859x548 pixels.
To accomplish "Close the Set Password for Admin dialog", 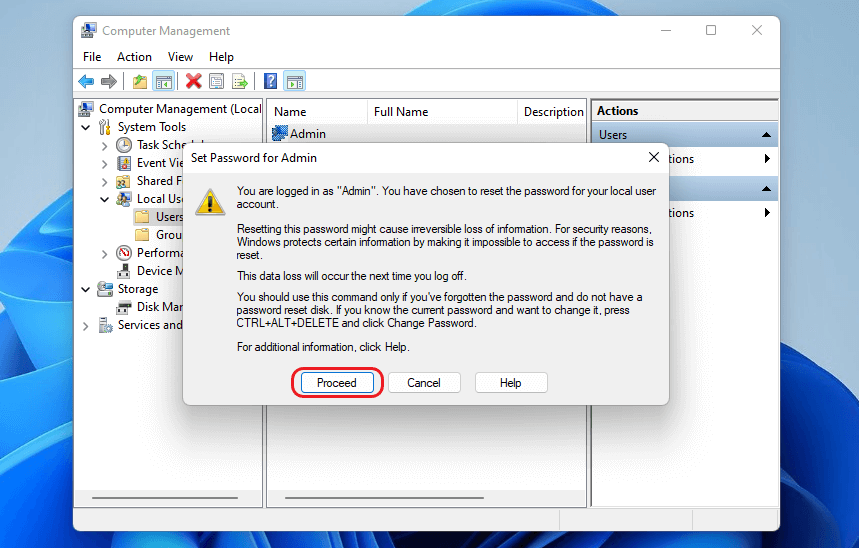I will [654, 157].
